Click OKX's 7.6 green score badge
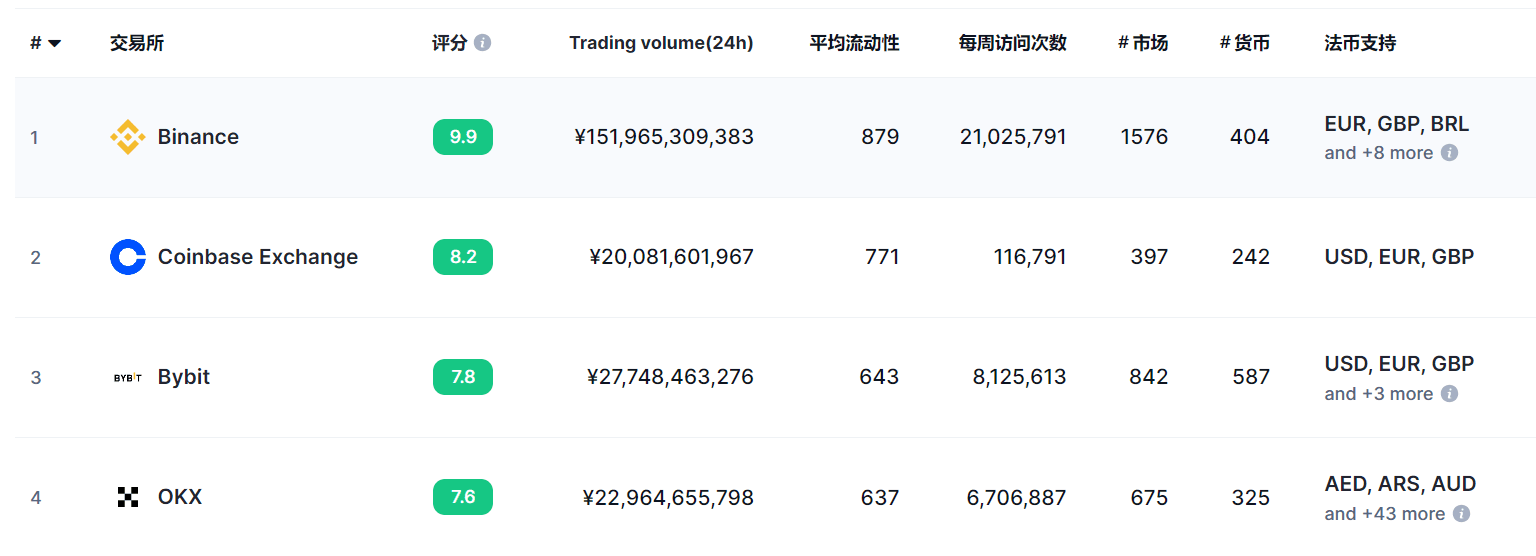Image resolution: width=1536 pixels, height=556 pixels. pyautogui.click(x=463, y=497)
